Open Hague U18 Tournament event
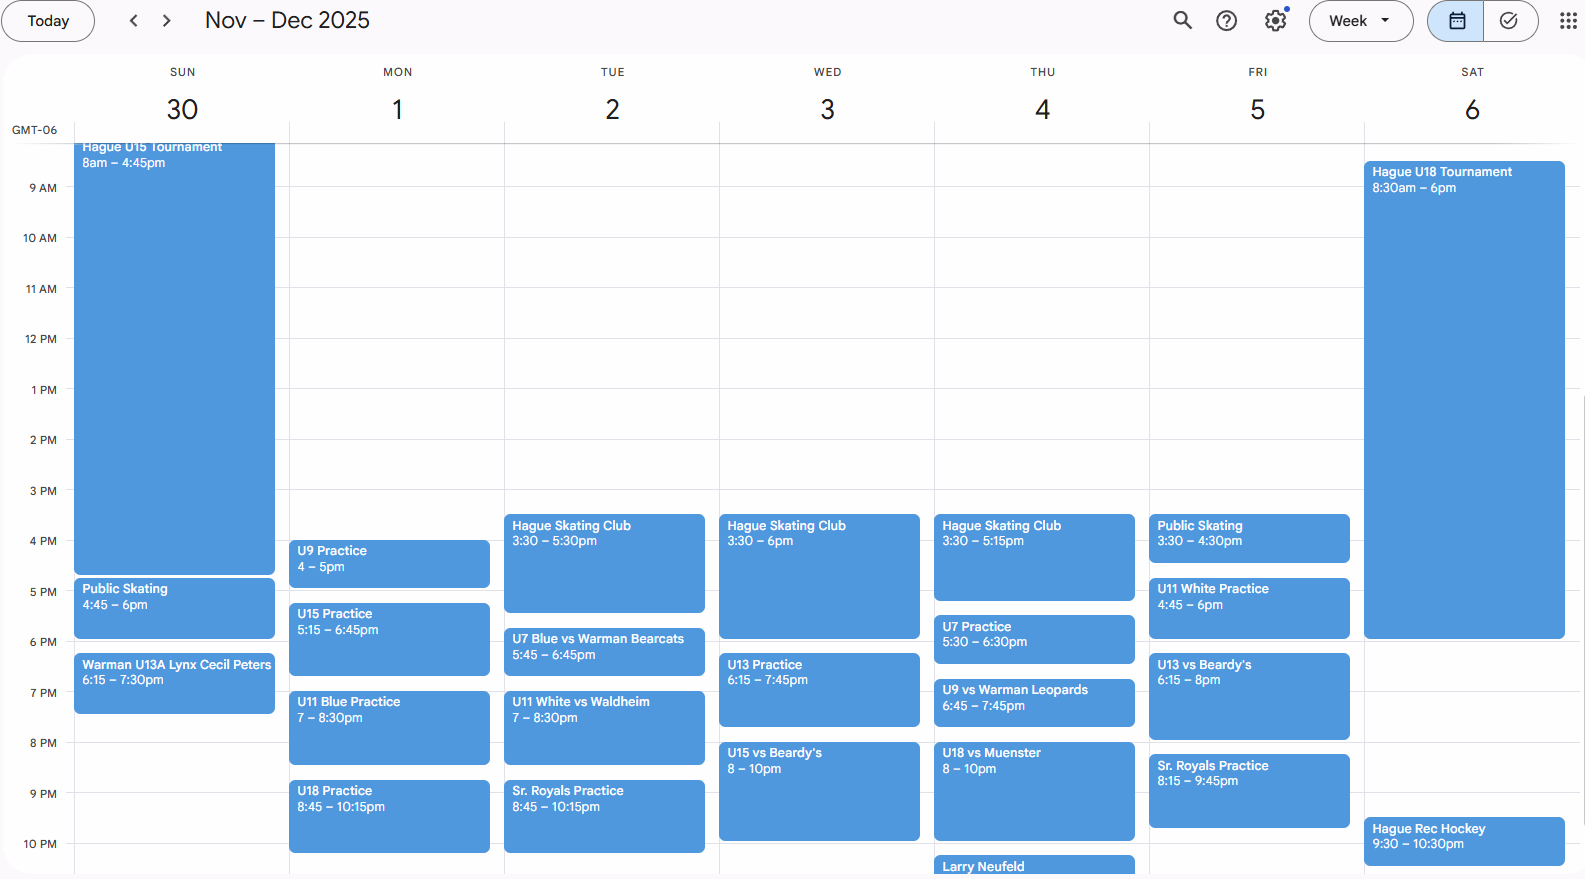 pos(1463,400)
